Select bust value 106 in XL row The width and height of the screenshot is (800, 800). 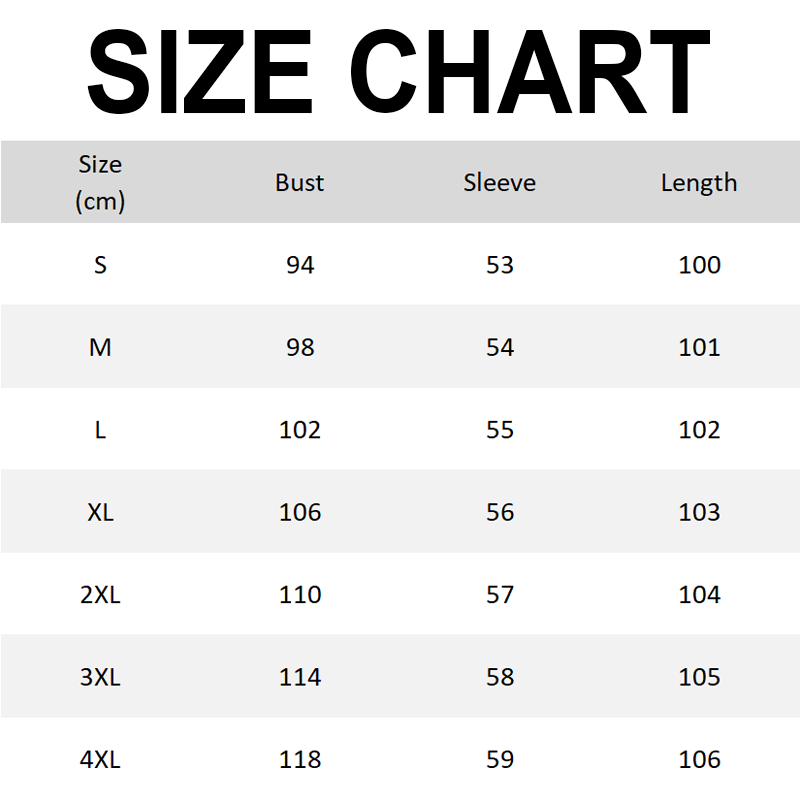(300, 512)
